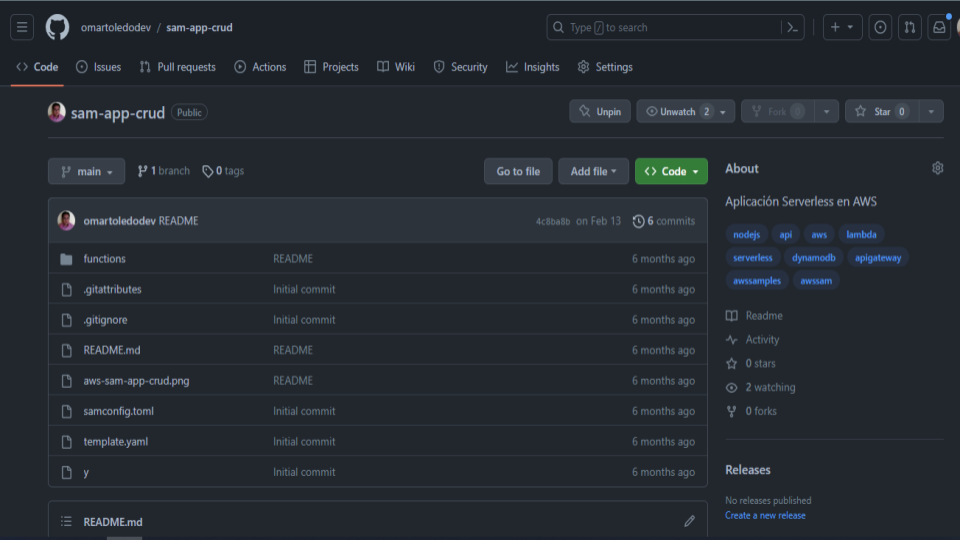The image size is (960, 540).
Task: Click the awssamples topic tag
Action: [x=757, y=281]
